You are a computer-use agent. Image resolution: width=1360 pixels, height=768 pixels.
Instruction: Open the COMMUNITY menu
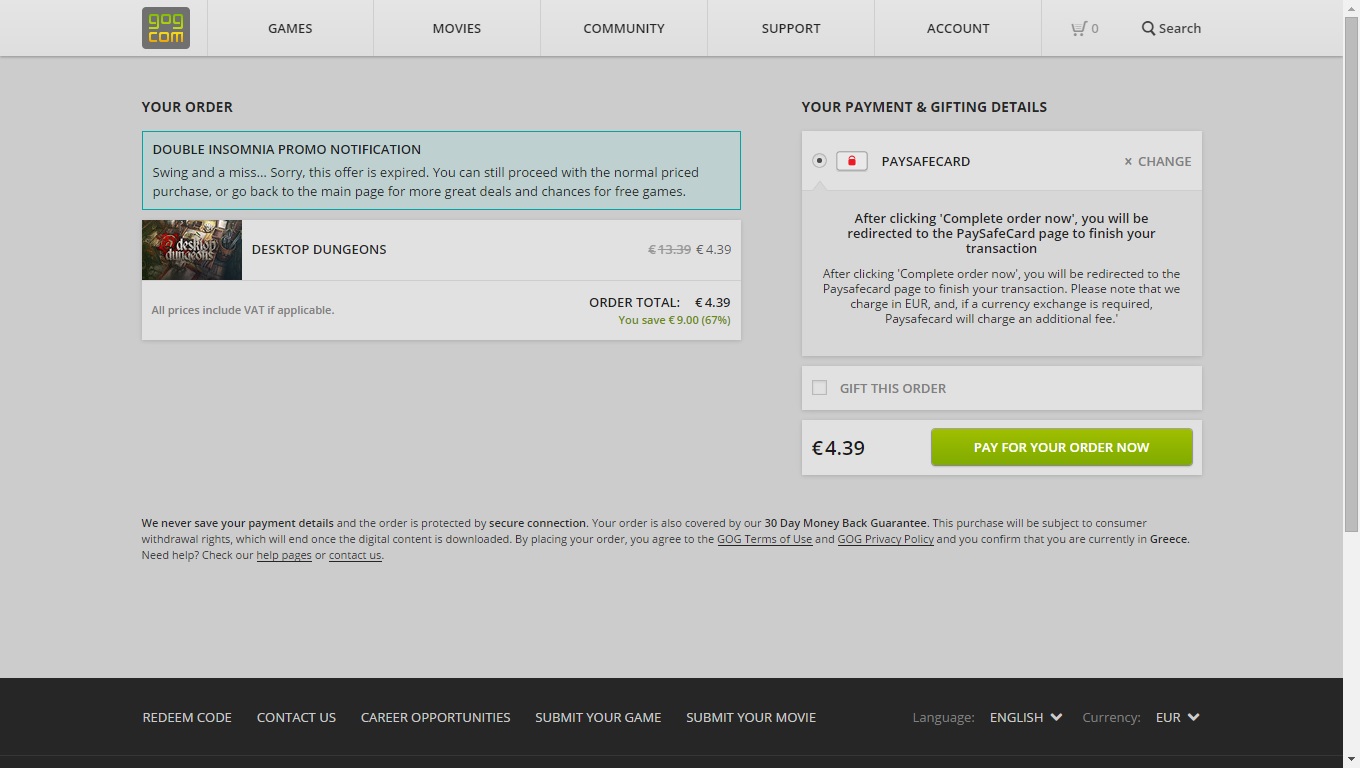(x=624, y=28)
